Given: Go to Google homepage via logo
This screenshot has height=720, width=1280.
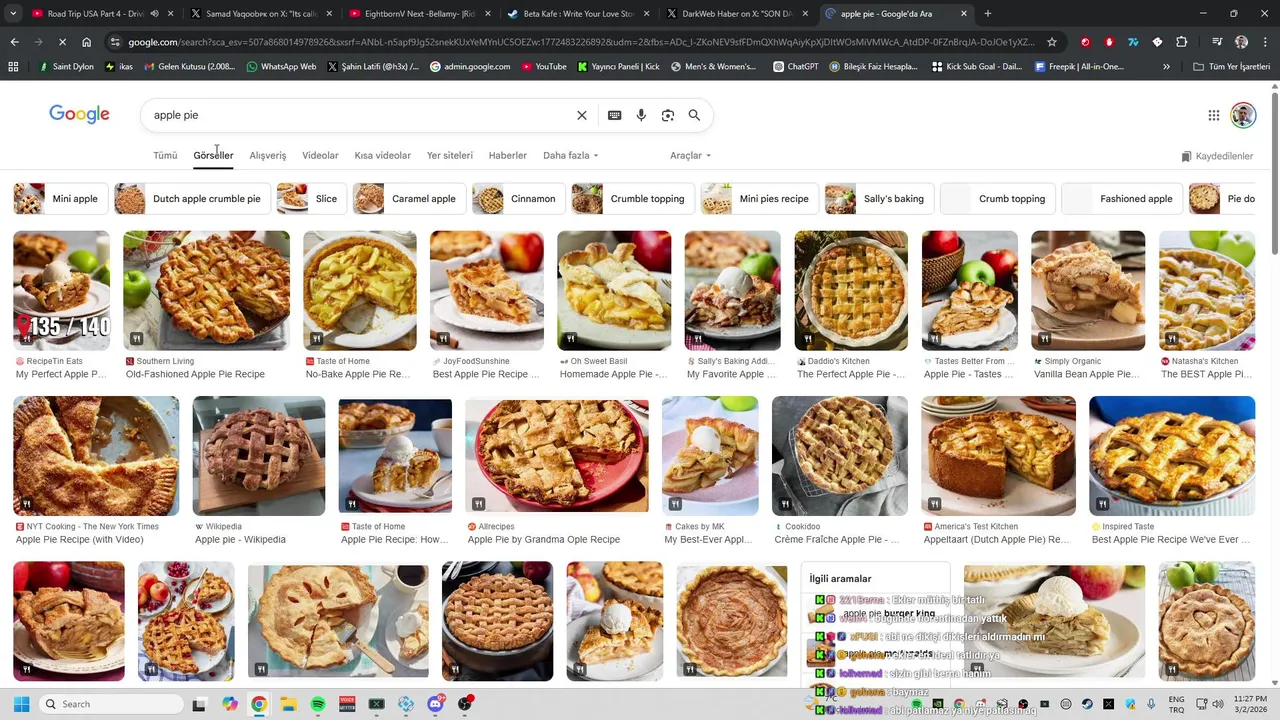Looking at the screenshot, I should pos(79,114).
